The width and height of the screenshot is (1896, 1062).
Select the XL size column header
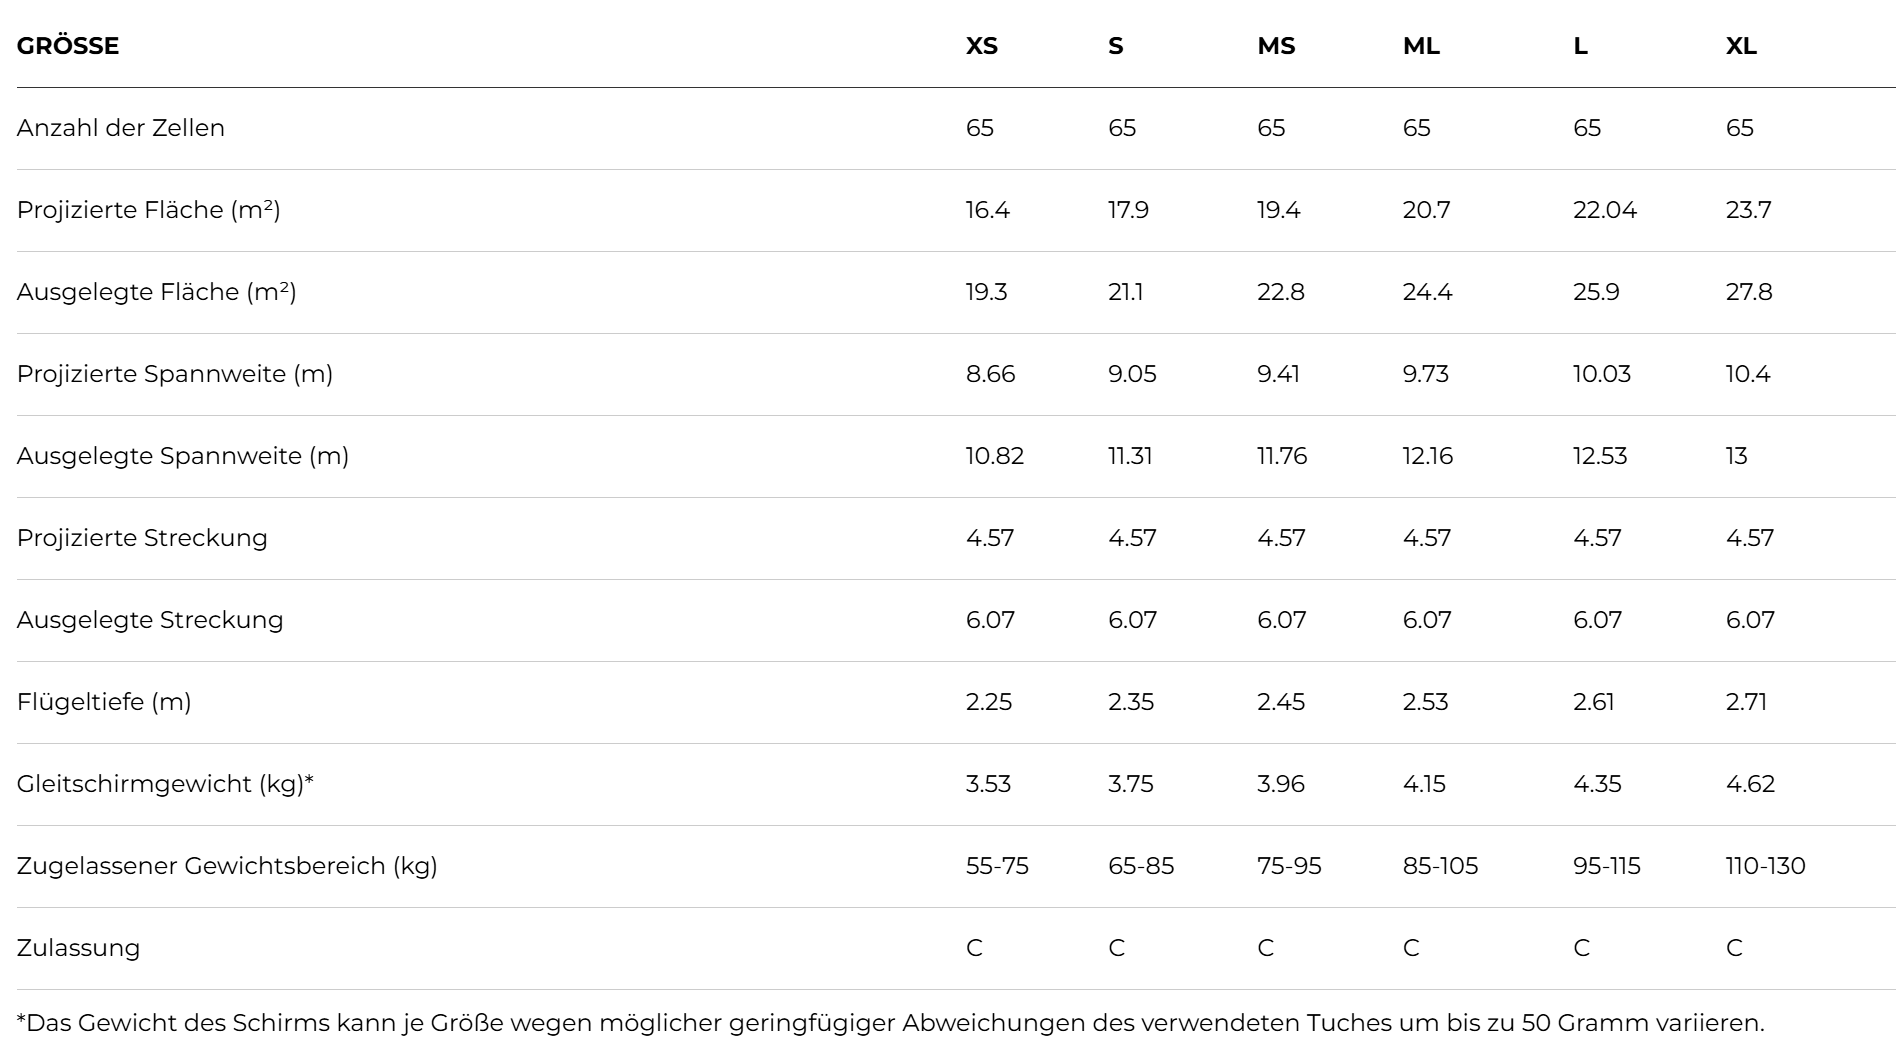(1741, 46)
